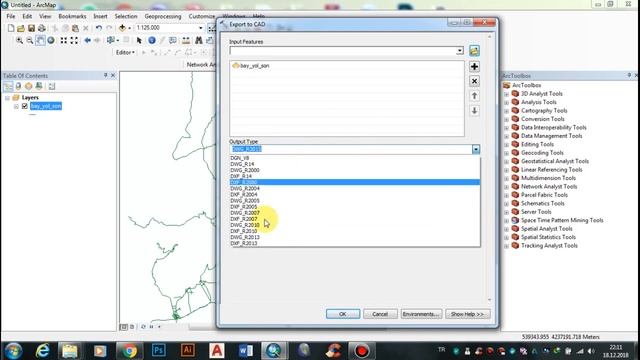This screenshot has height=360, width=640.
Task: Open Word from the taskbar
Action: coord(246,351)
